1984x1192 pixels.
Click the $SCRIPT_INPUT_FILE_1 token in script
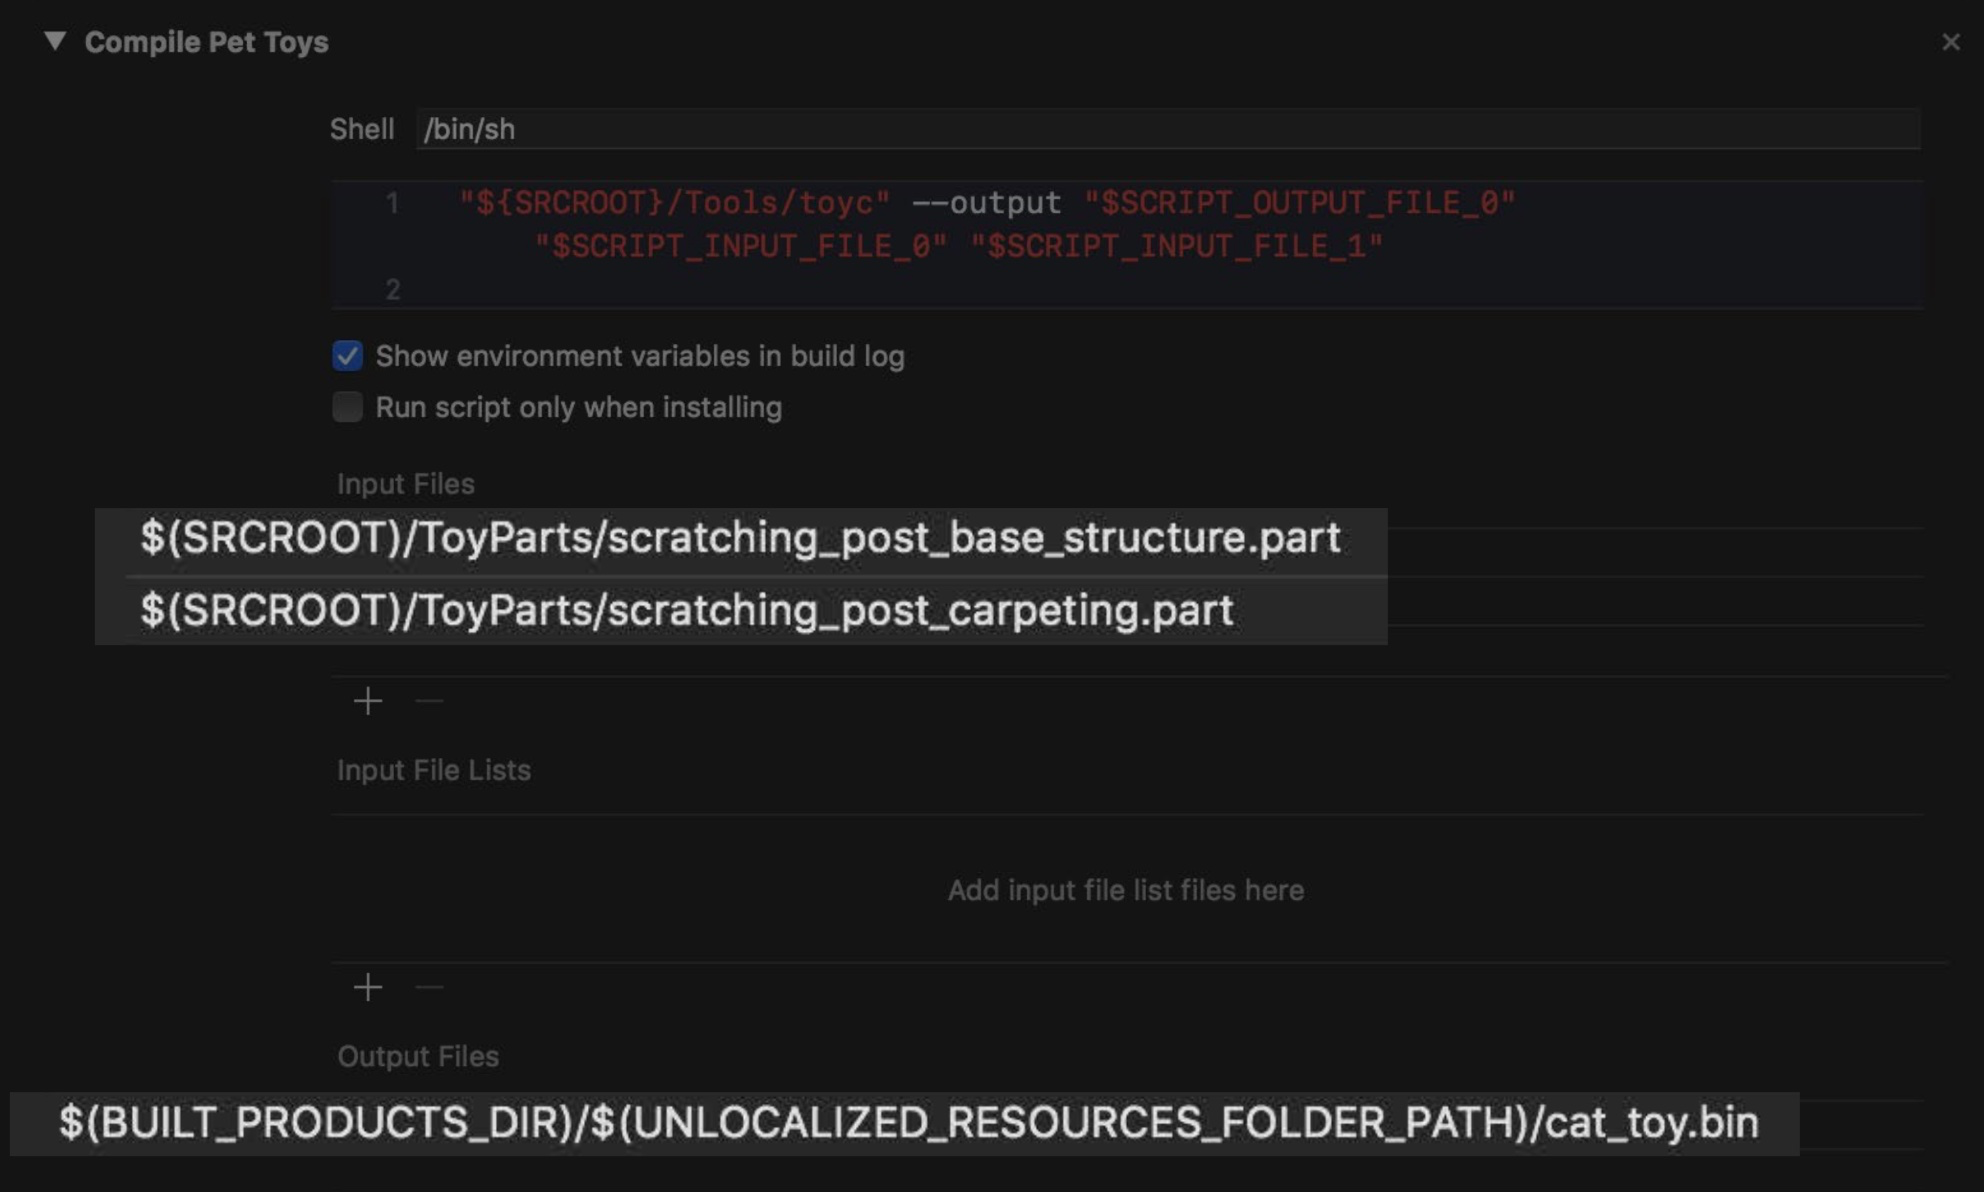[x=1176, y=246]
